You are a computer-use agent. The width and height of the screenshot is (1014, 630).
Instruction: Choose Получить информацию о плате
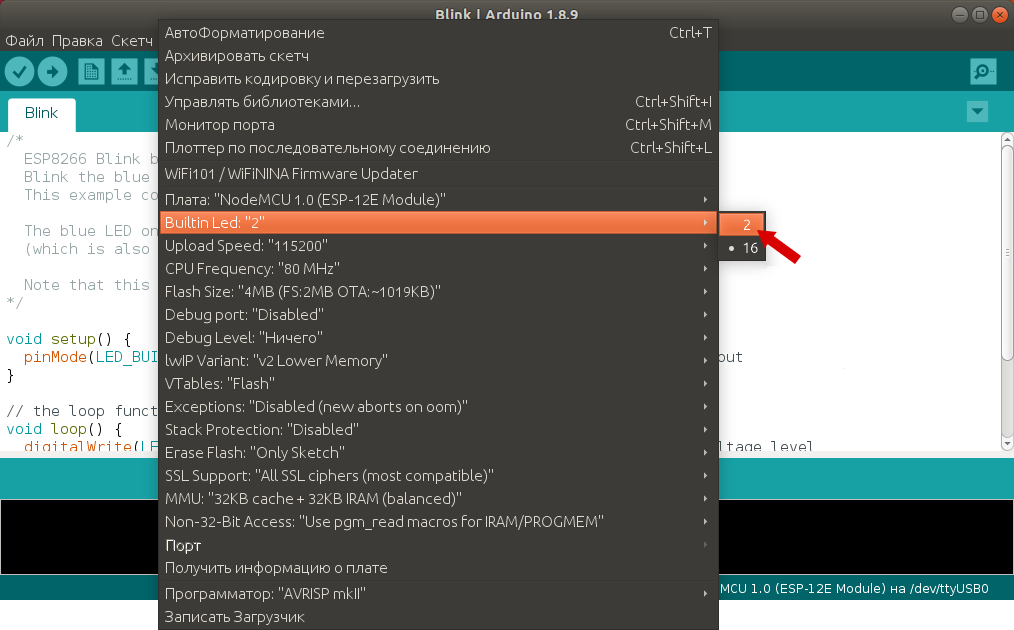(x=438, y=568)
